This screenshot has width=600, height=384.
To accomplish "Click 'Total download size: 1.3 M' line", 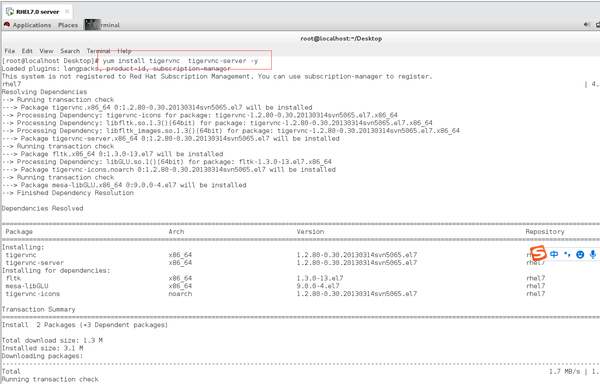I will (x=52, y=340).
